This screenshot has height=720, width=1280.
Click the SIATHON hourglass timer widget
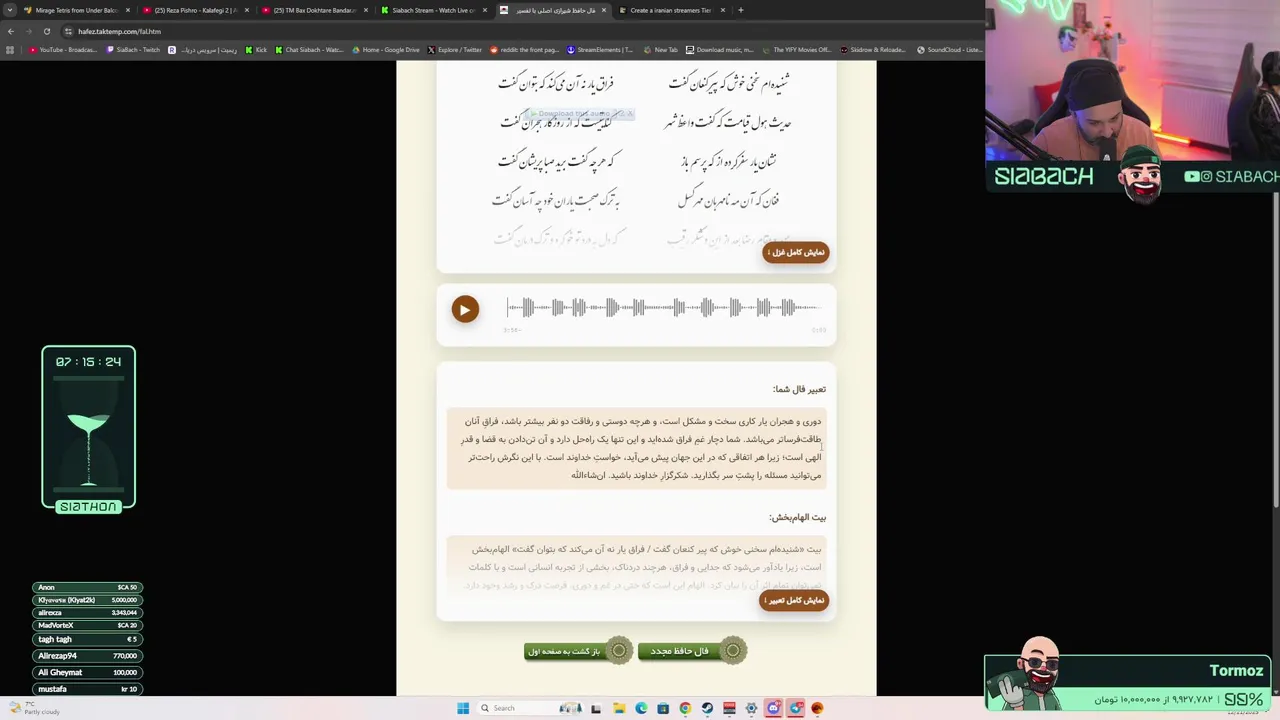coord(88,428)
